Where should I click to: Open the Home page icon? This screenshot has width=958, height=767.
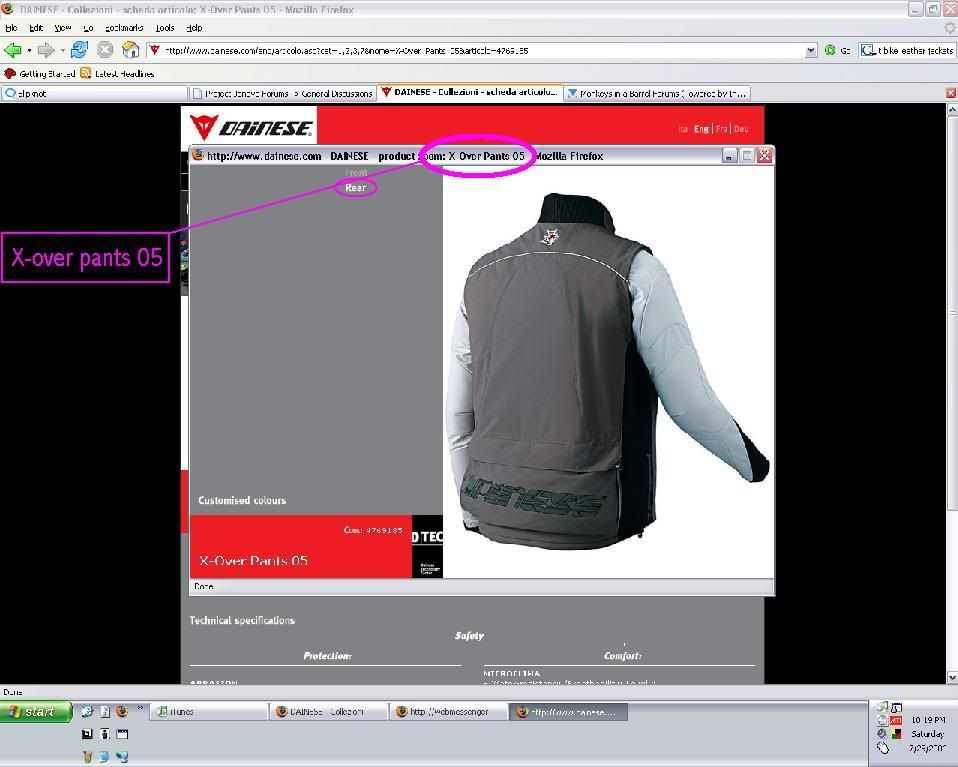click(130, 50)
